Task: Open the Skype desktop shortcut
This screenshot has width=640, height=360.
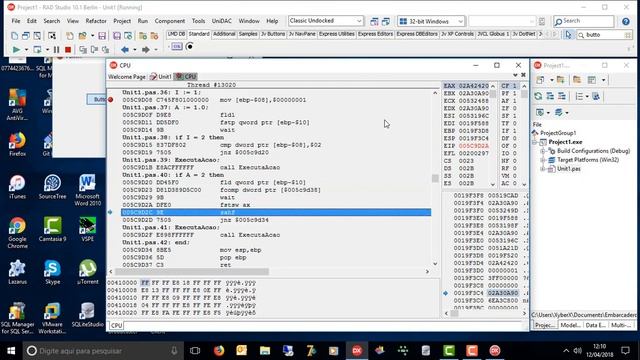Action: [52, 272]
